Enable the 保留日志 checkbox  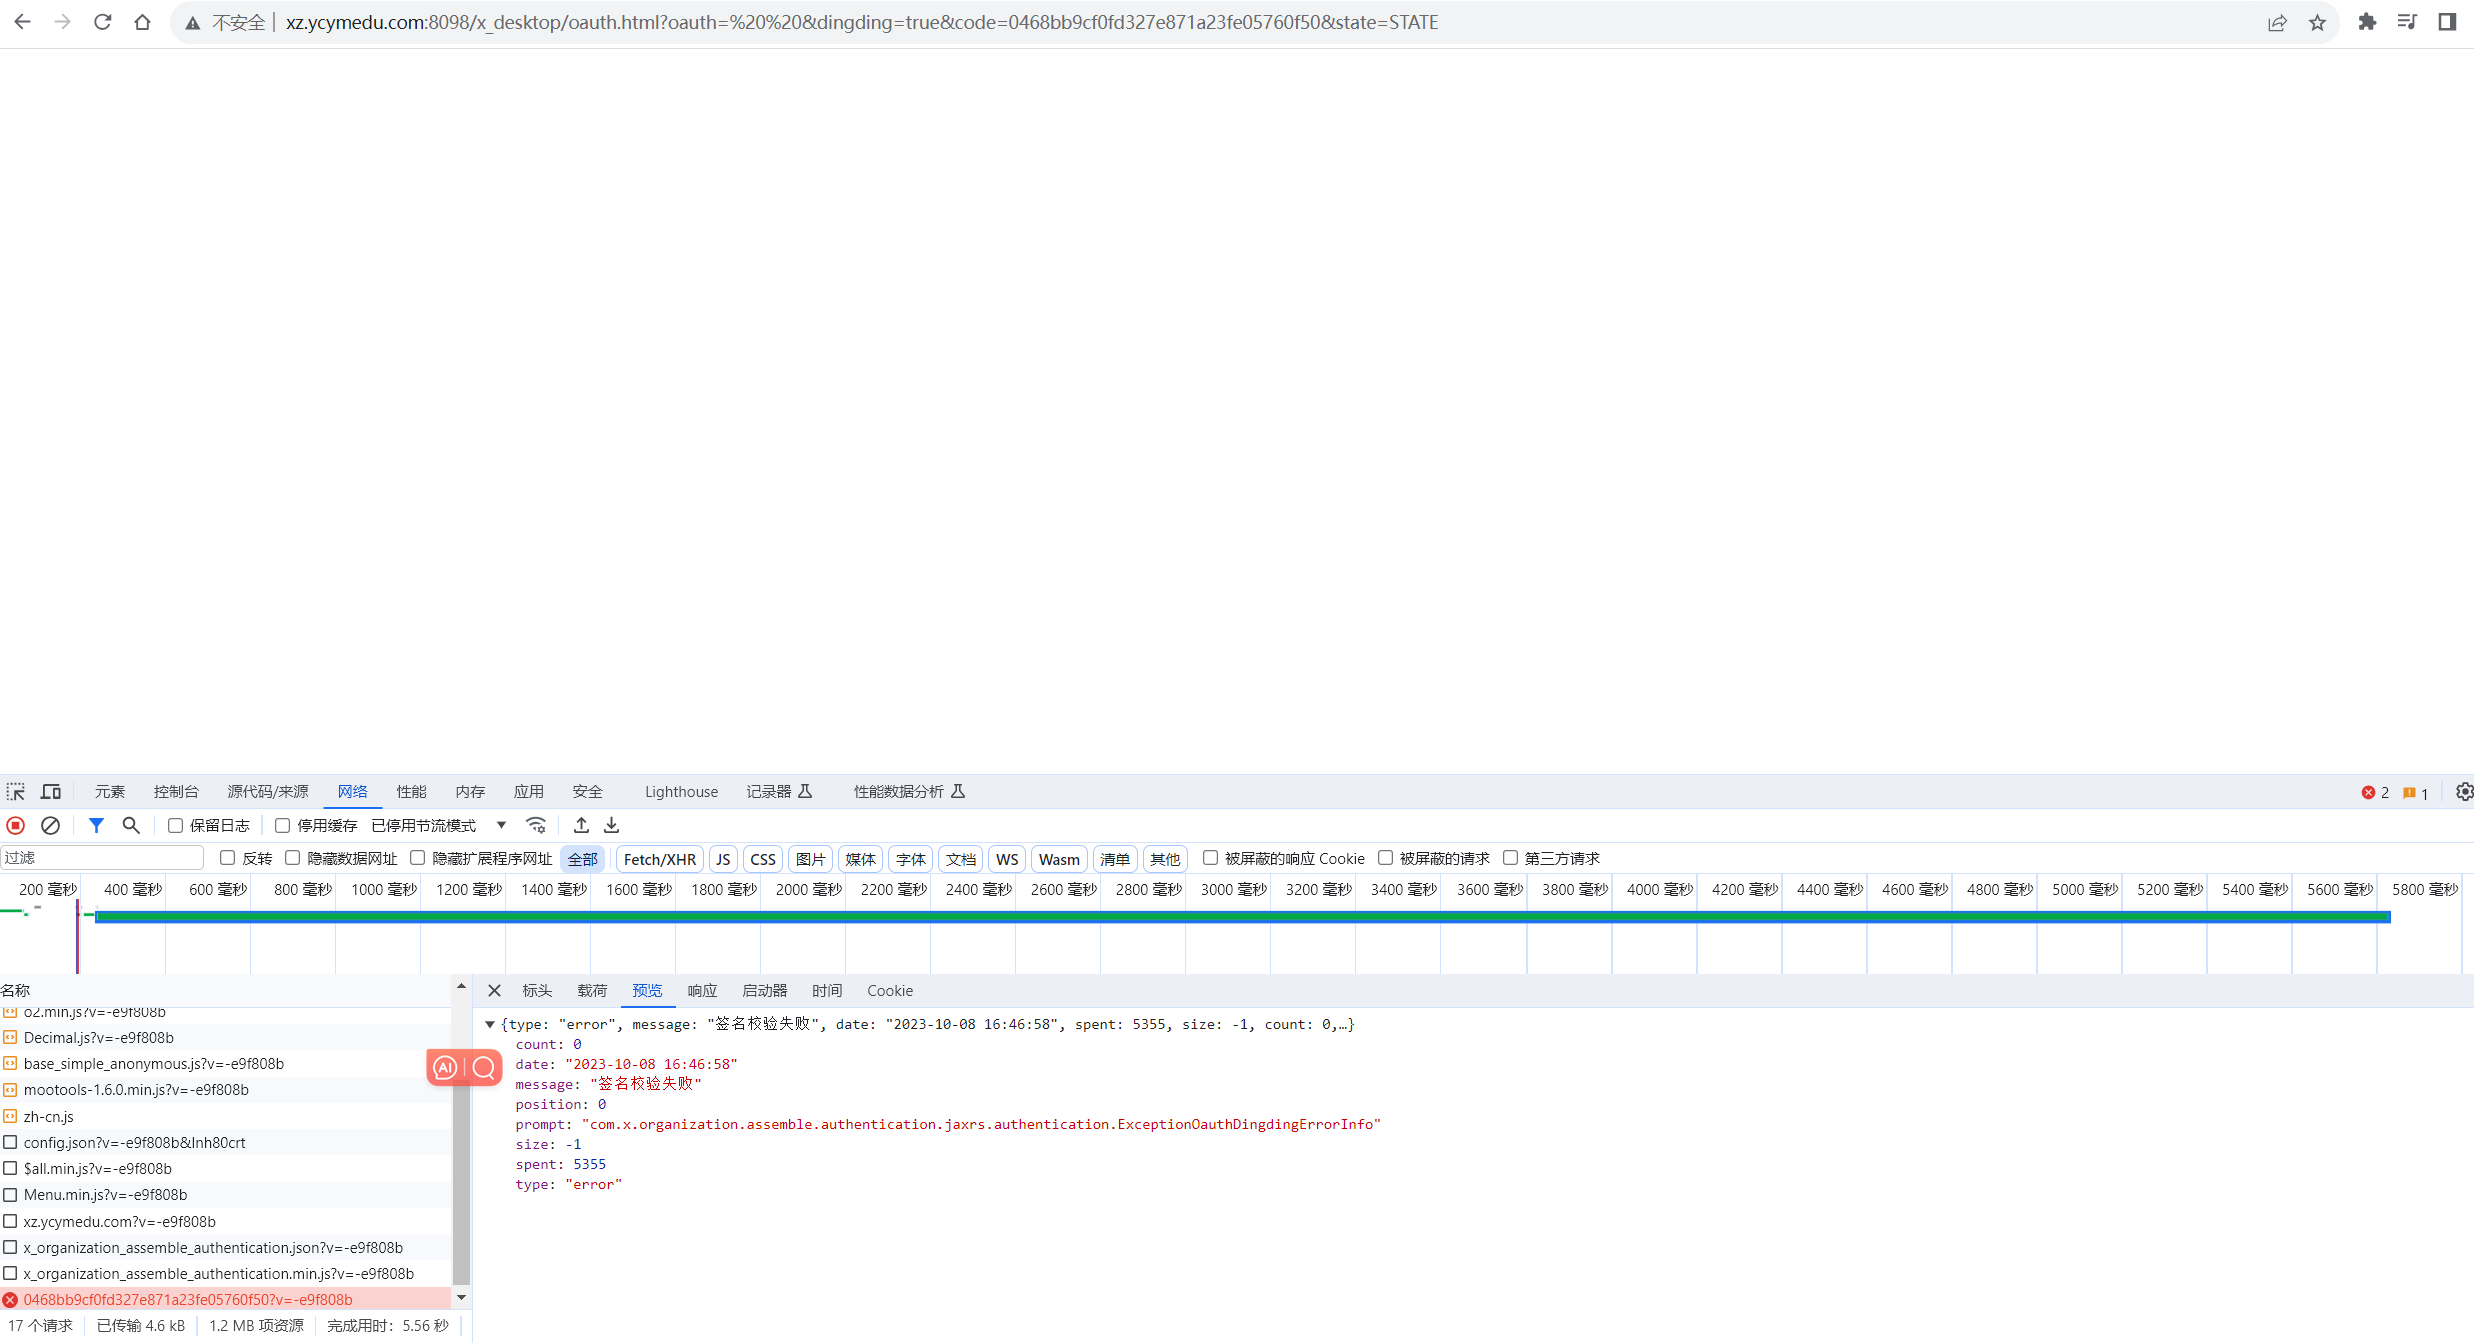[175, 825]
